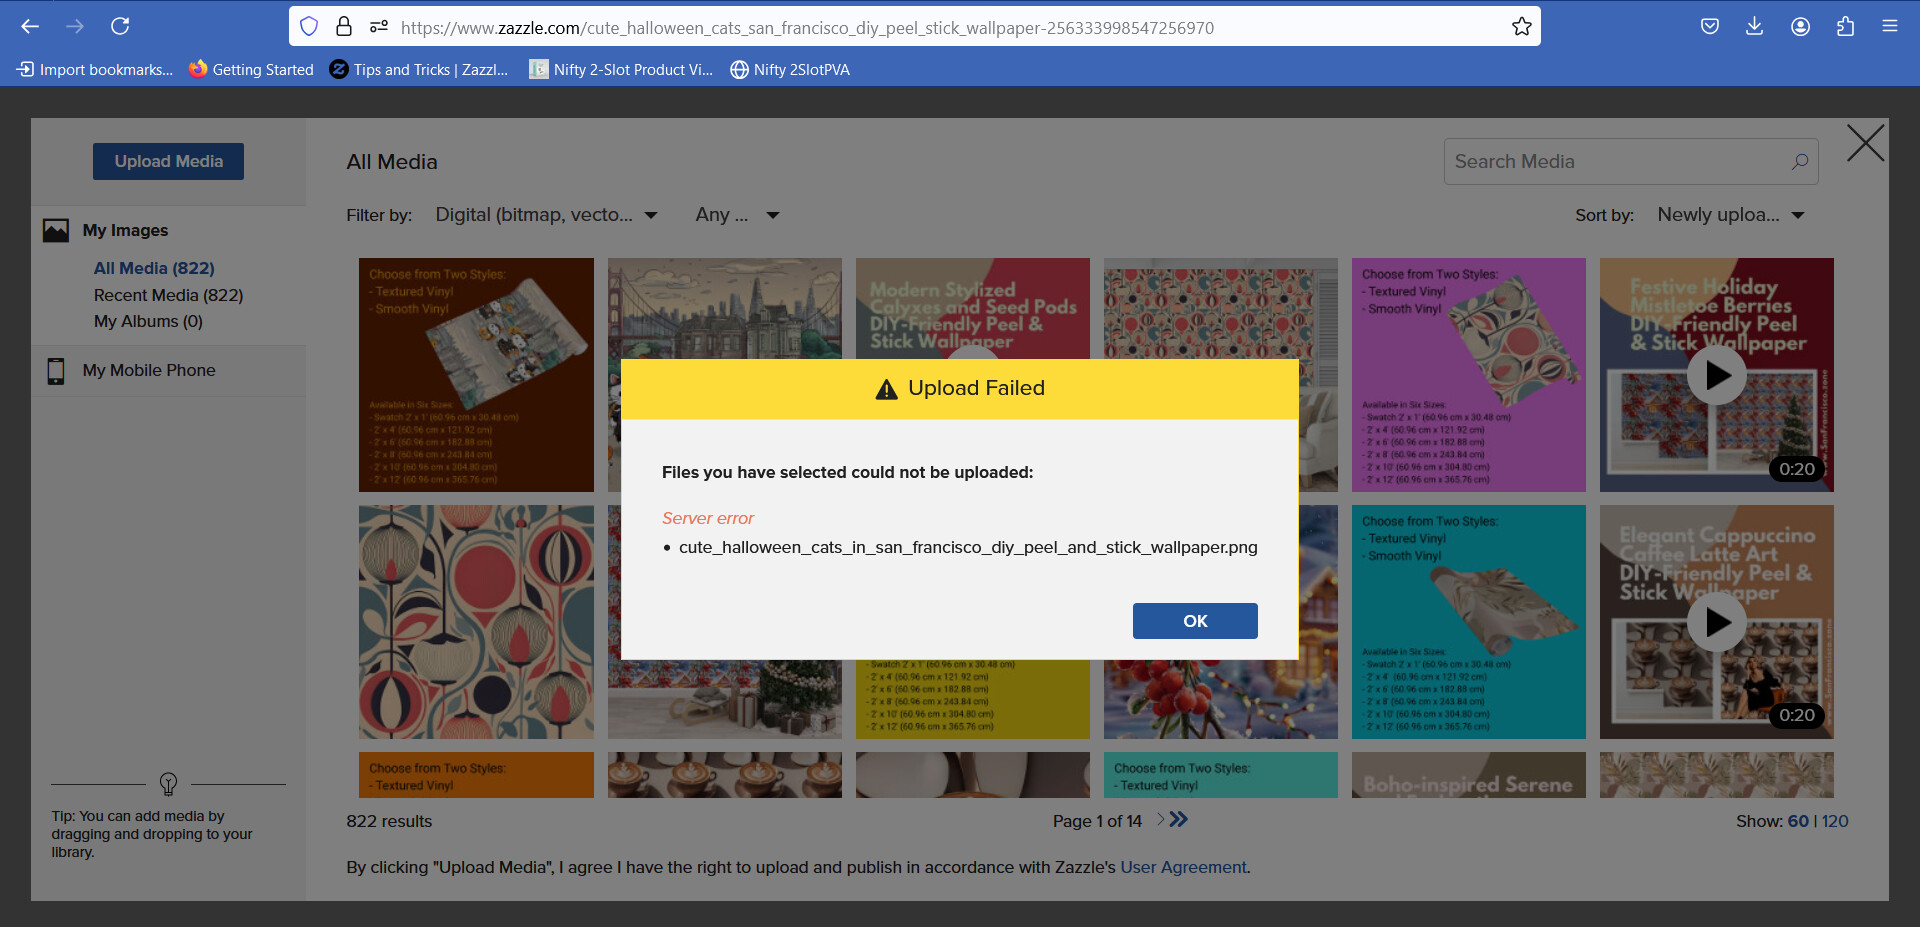Open the Firefox downloads icon

[x=1754, y=27]
